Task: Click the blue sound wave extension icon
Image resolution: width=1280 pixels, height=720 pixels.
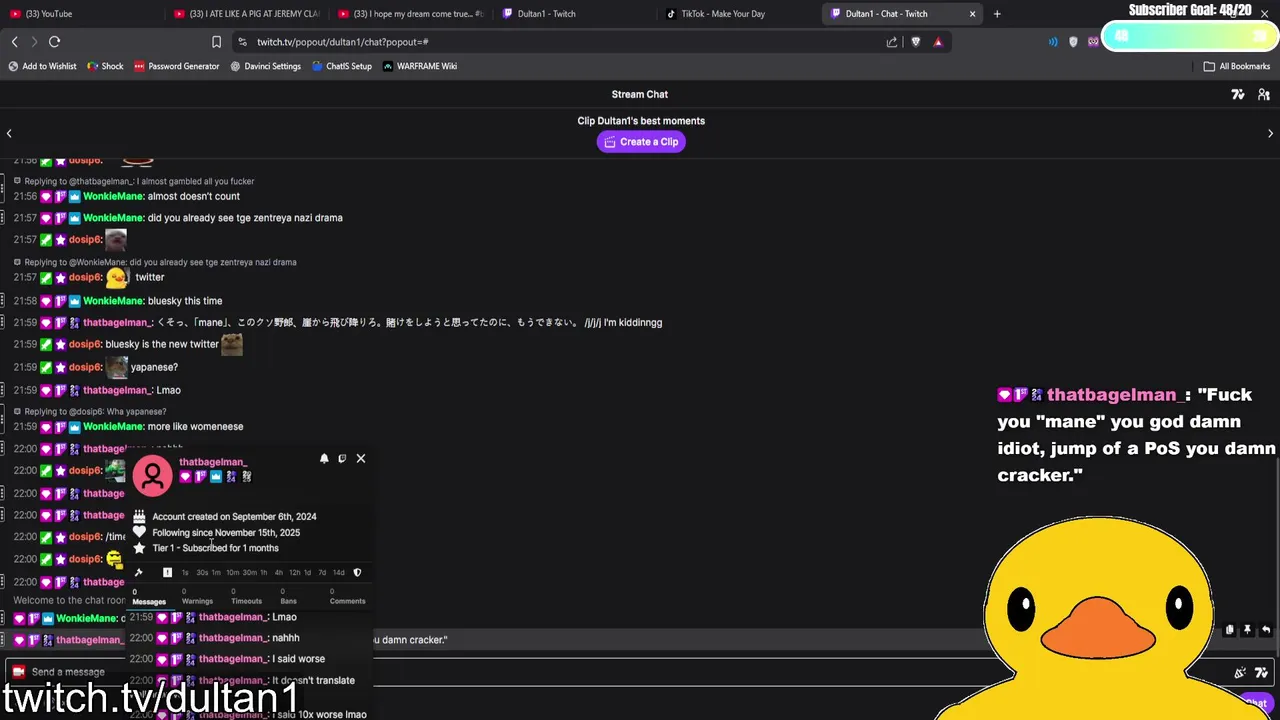Action: [1053, 42]
